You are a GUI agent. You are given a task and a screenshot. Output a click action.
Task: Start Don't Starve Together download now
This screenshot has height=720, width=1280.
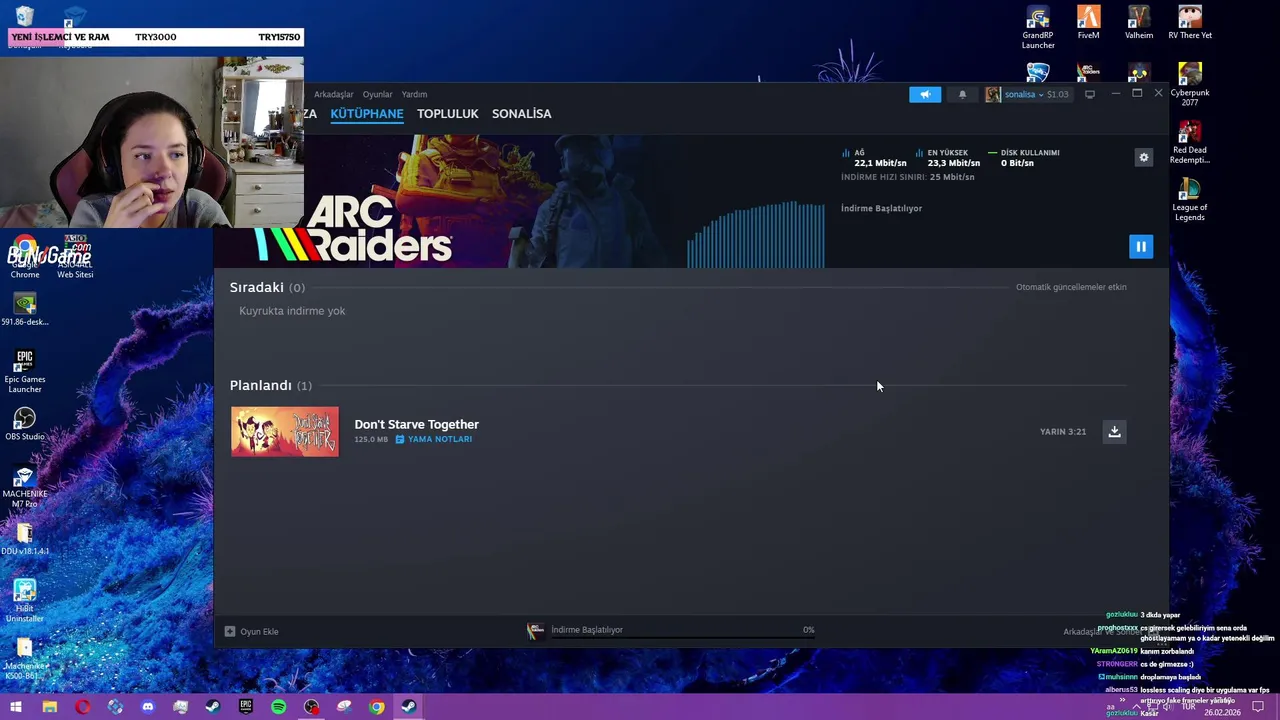[x=1114, y=431]
